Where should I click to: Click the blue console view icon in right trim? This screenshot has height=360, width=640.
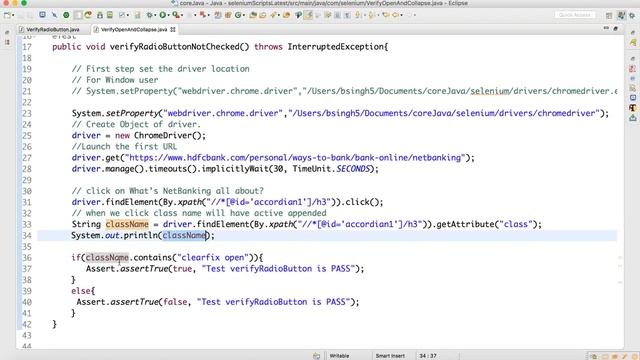[x=633, y=98]
